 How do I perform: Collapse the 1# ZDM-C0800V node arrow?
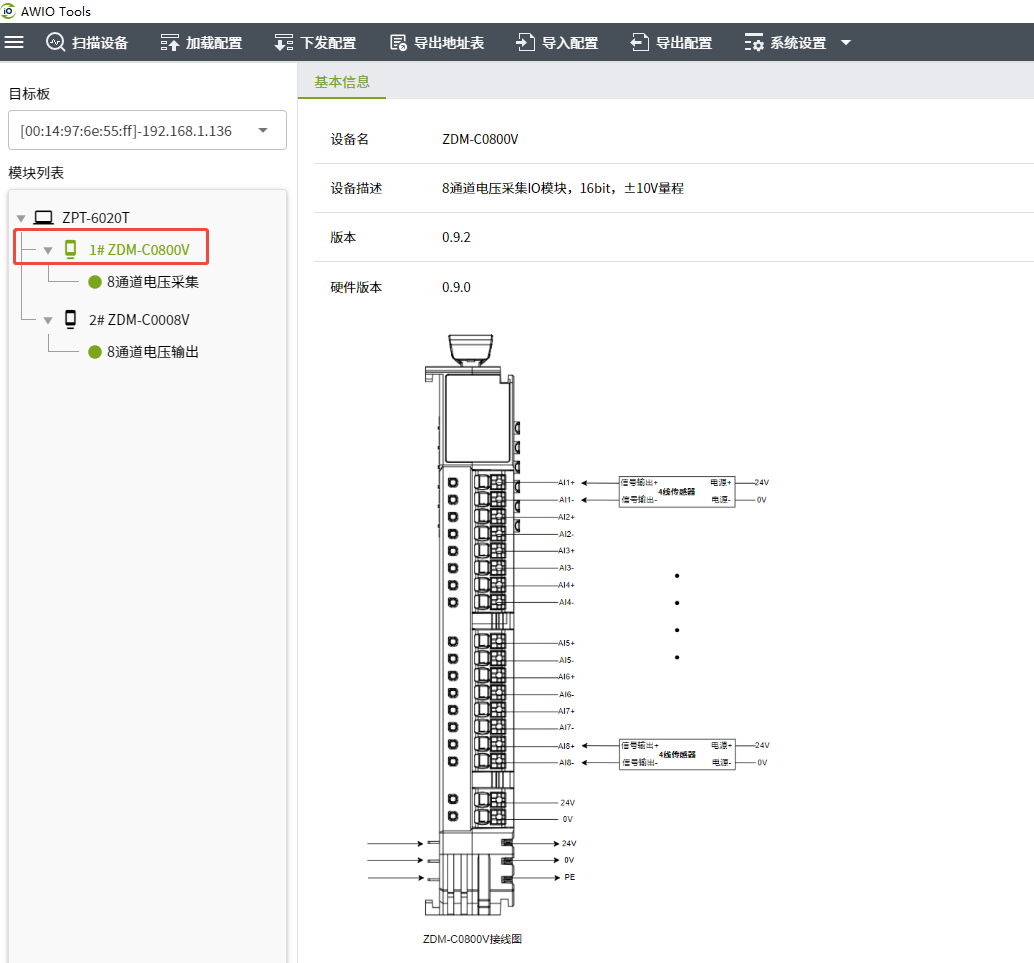47,251
